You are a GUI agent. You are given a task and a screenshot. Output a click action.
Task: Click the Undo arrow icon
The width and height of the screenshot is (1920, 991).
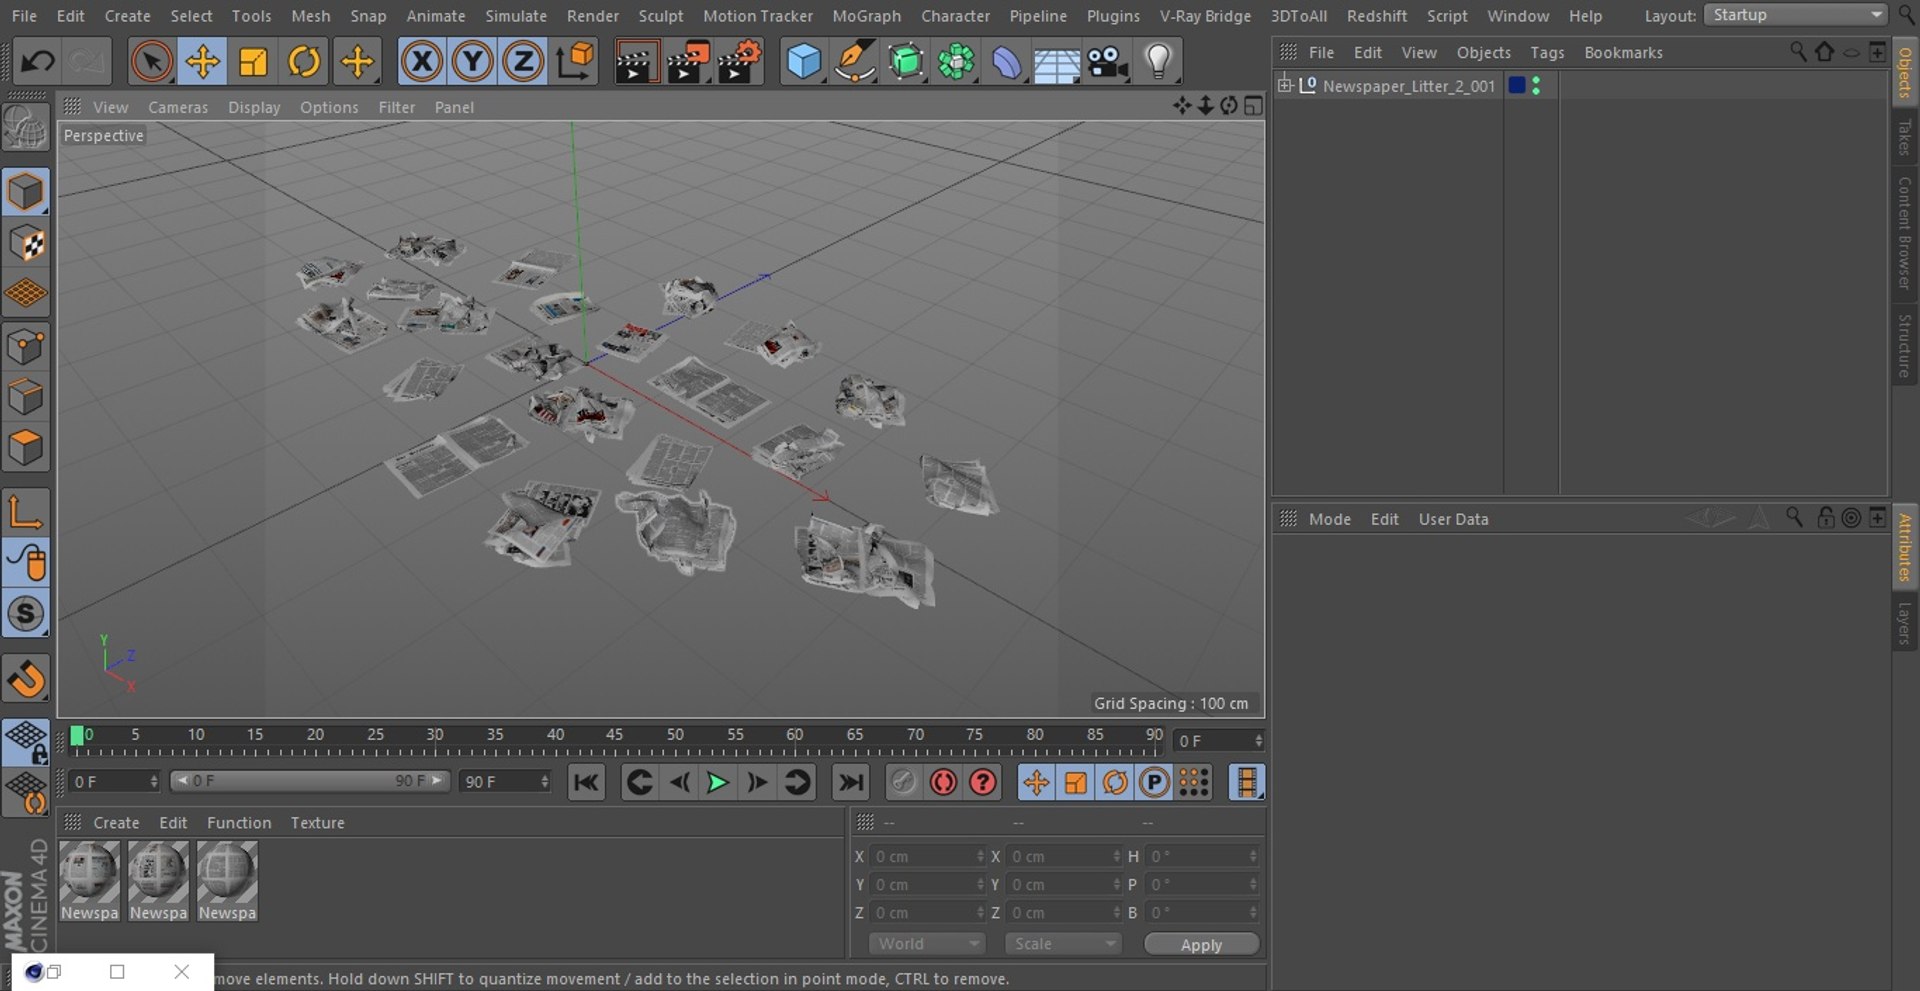coord(37,62)
